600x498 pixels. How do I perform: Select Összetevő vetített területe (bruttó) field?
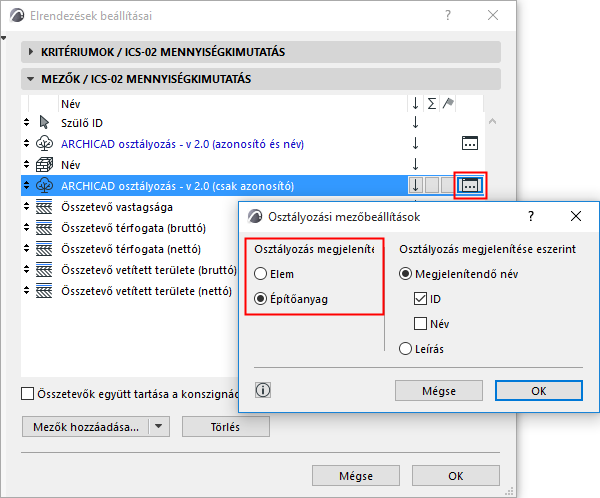tap(149, 270)
